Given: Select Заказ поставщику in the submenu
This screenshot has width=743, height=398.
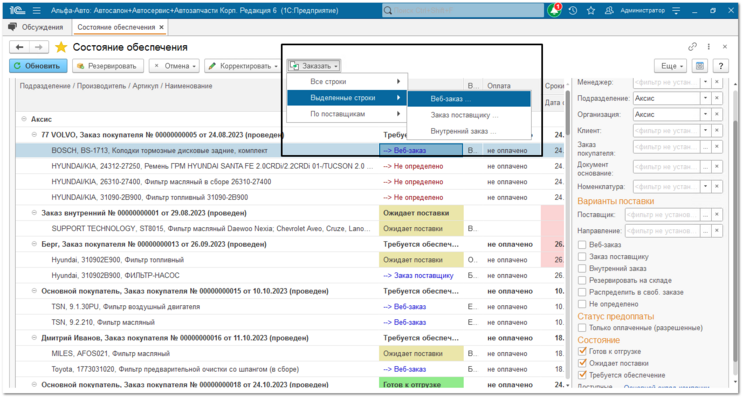Looking at the screenshot, I should (x=469, y=115).
